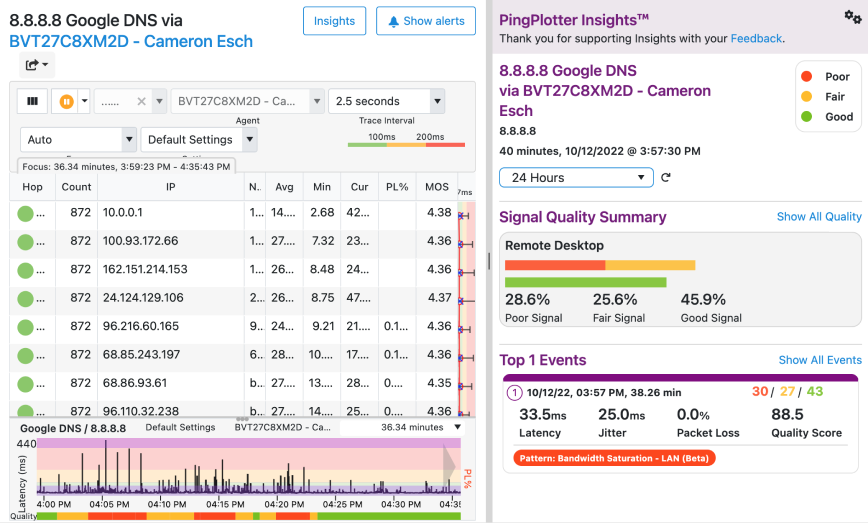
Task: Clear the target name field with X
Action: click(142, 101)
